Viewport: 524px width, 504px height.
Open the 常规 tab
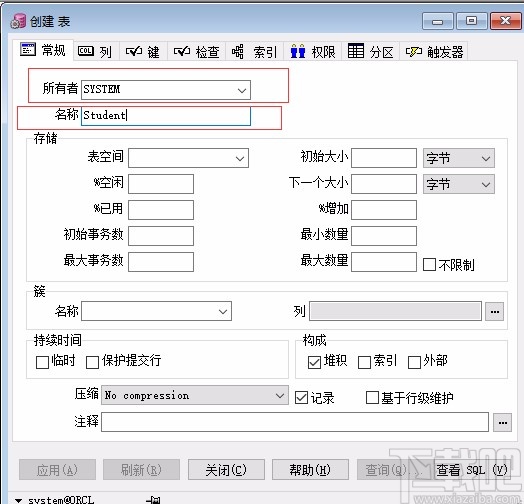pos(43,50)
